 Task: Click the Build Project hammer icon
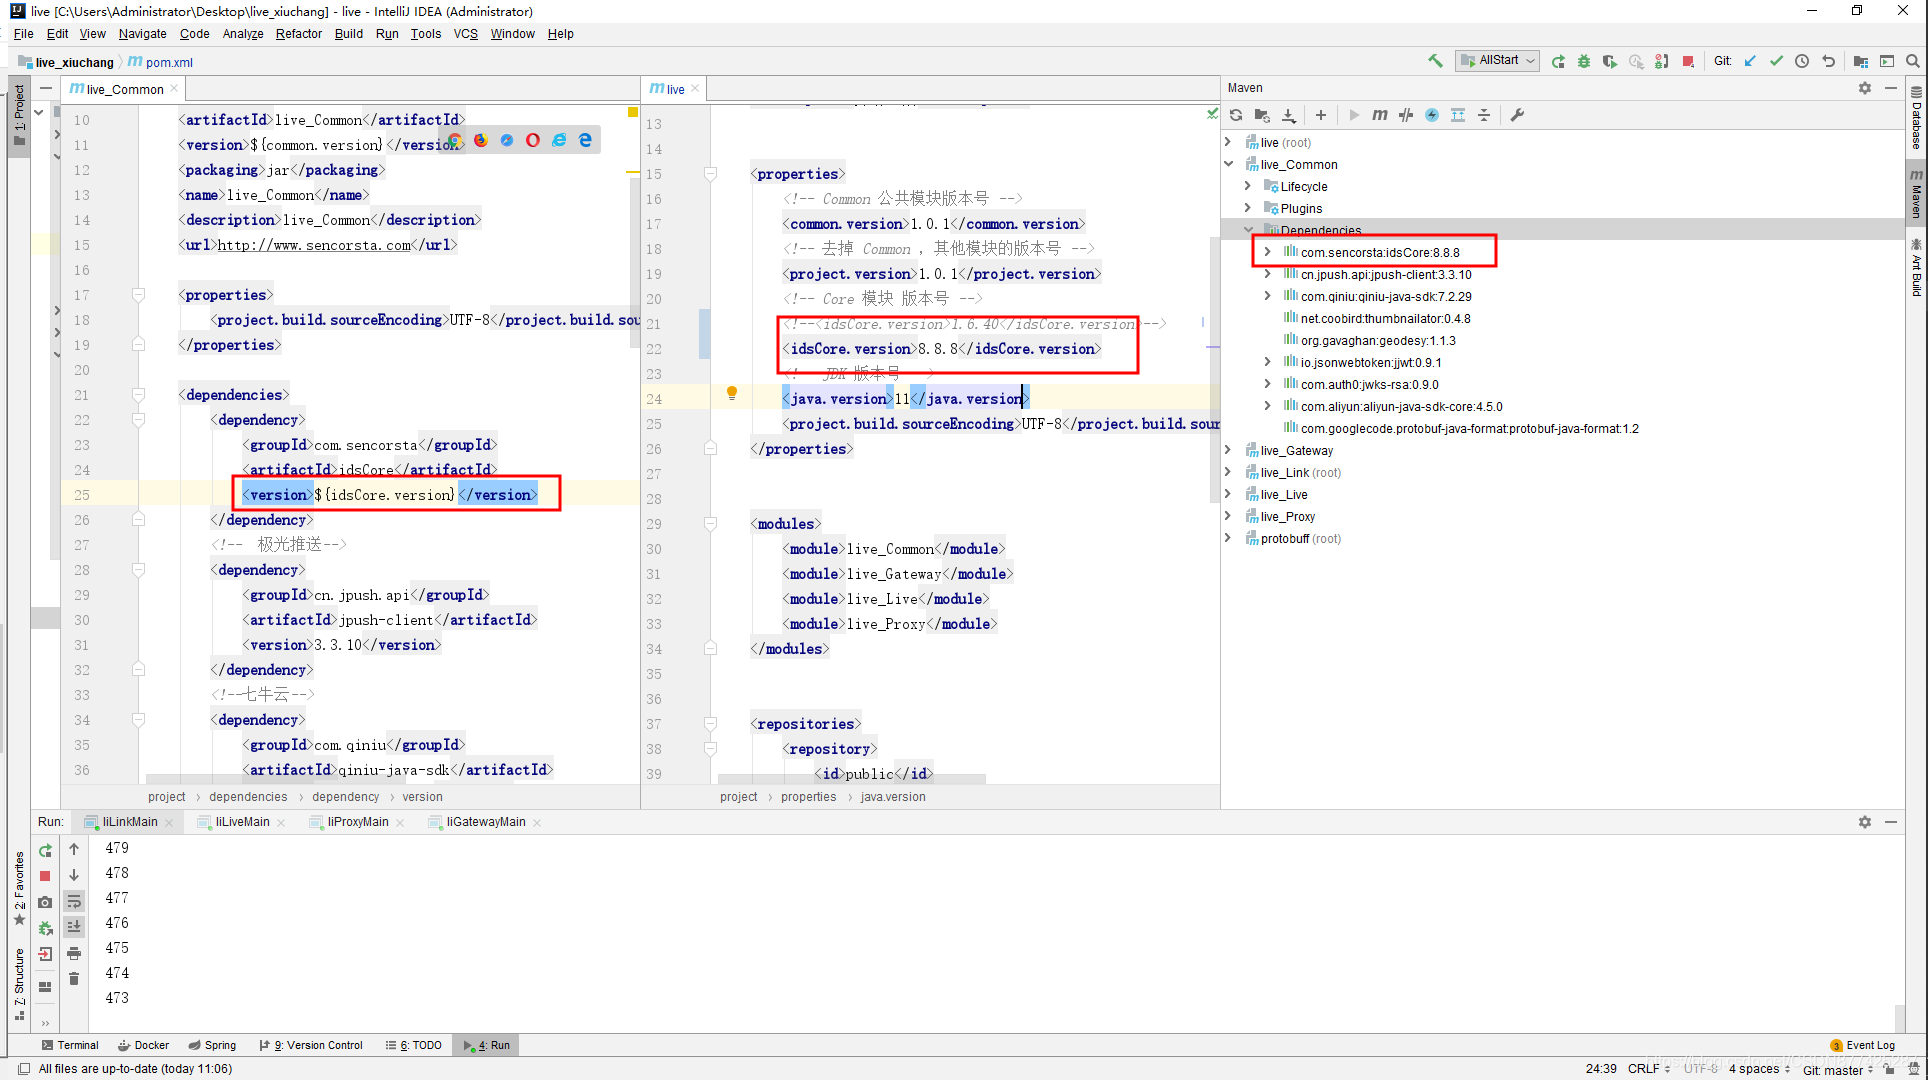point(1435,61)
